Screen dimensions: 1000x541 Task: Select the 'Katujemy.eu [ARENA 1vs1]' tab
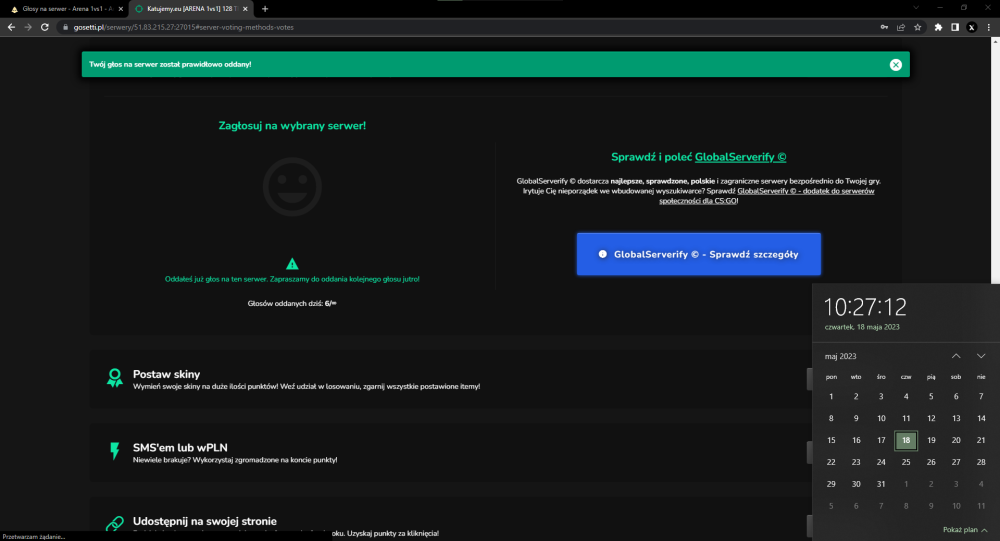pos(191,9)
